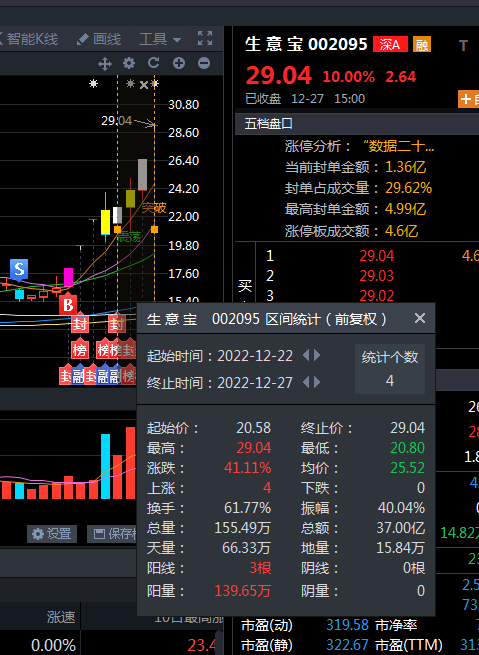
Task: Click the 阳量 value 139.65万
Action: 243,591
